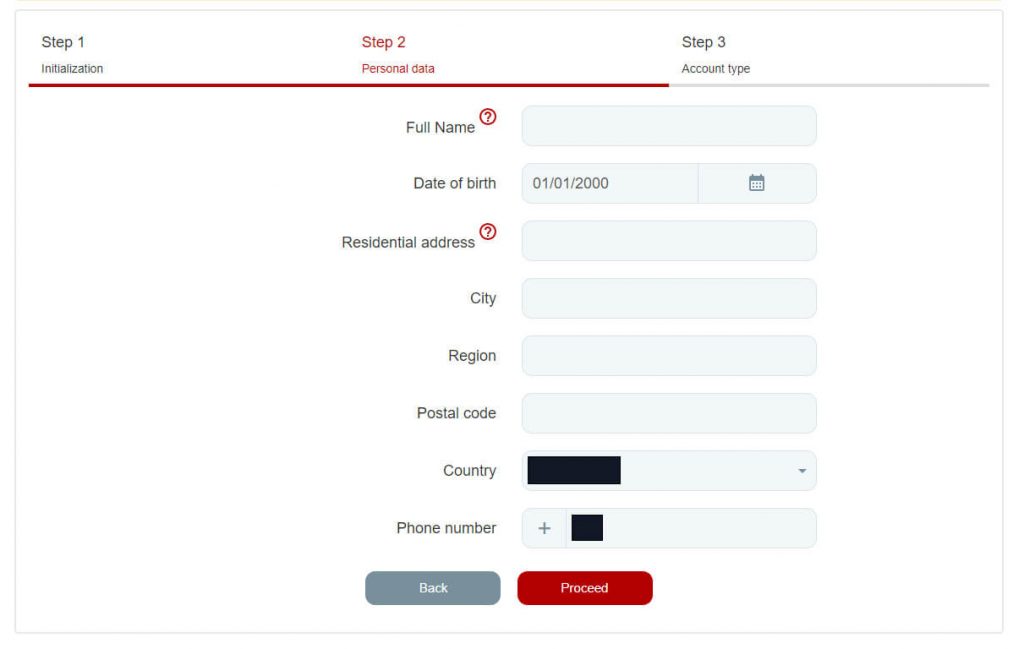Open the Country selection box
Image resolution: width=1024 pixels, height=649 pixels.
click(x=668, y=471)
